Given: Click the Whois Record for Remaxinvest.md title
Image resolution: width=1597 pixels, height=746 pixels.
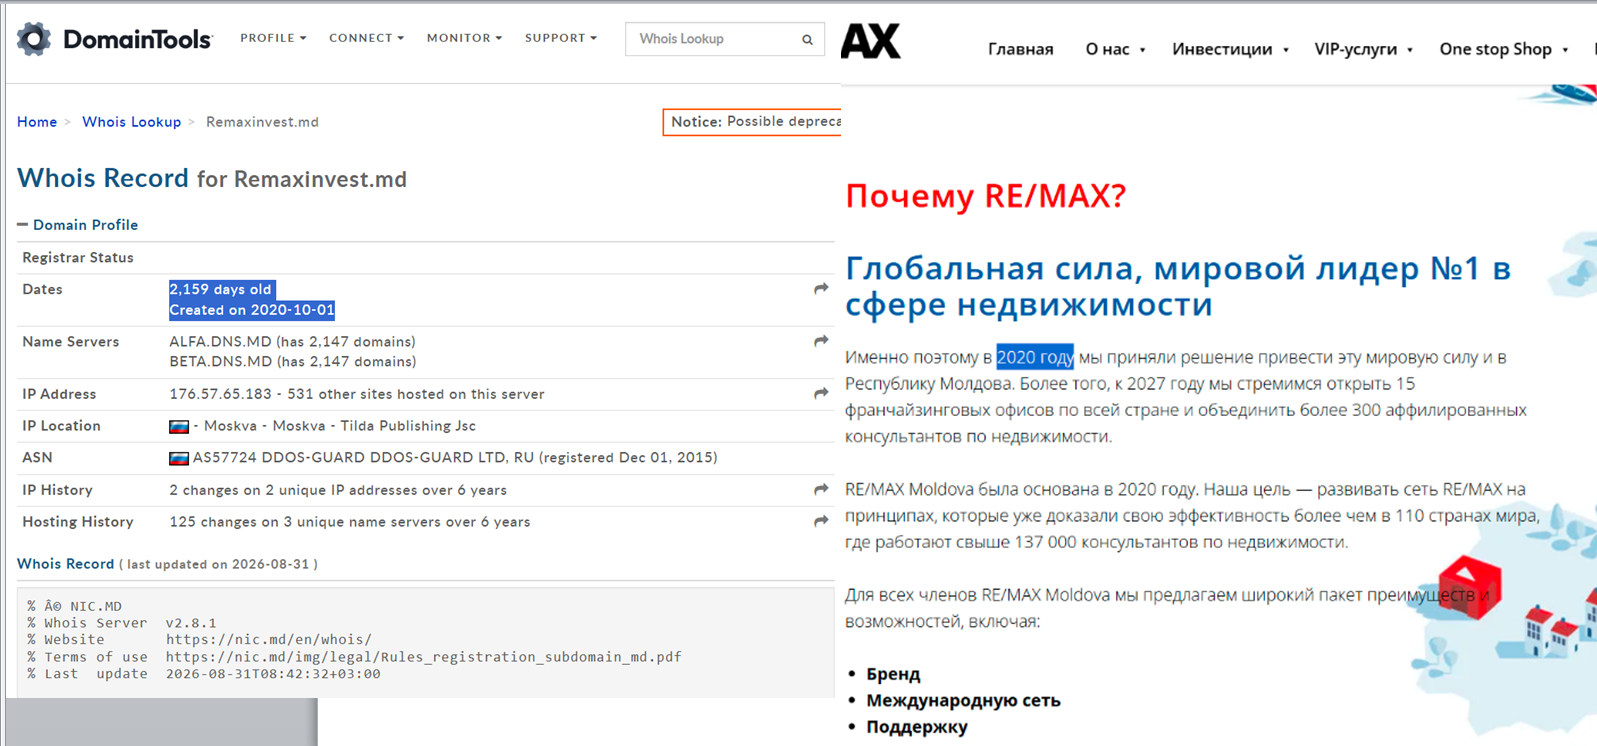Looking at the screenshot, I should point(212,179).
